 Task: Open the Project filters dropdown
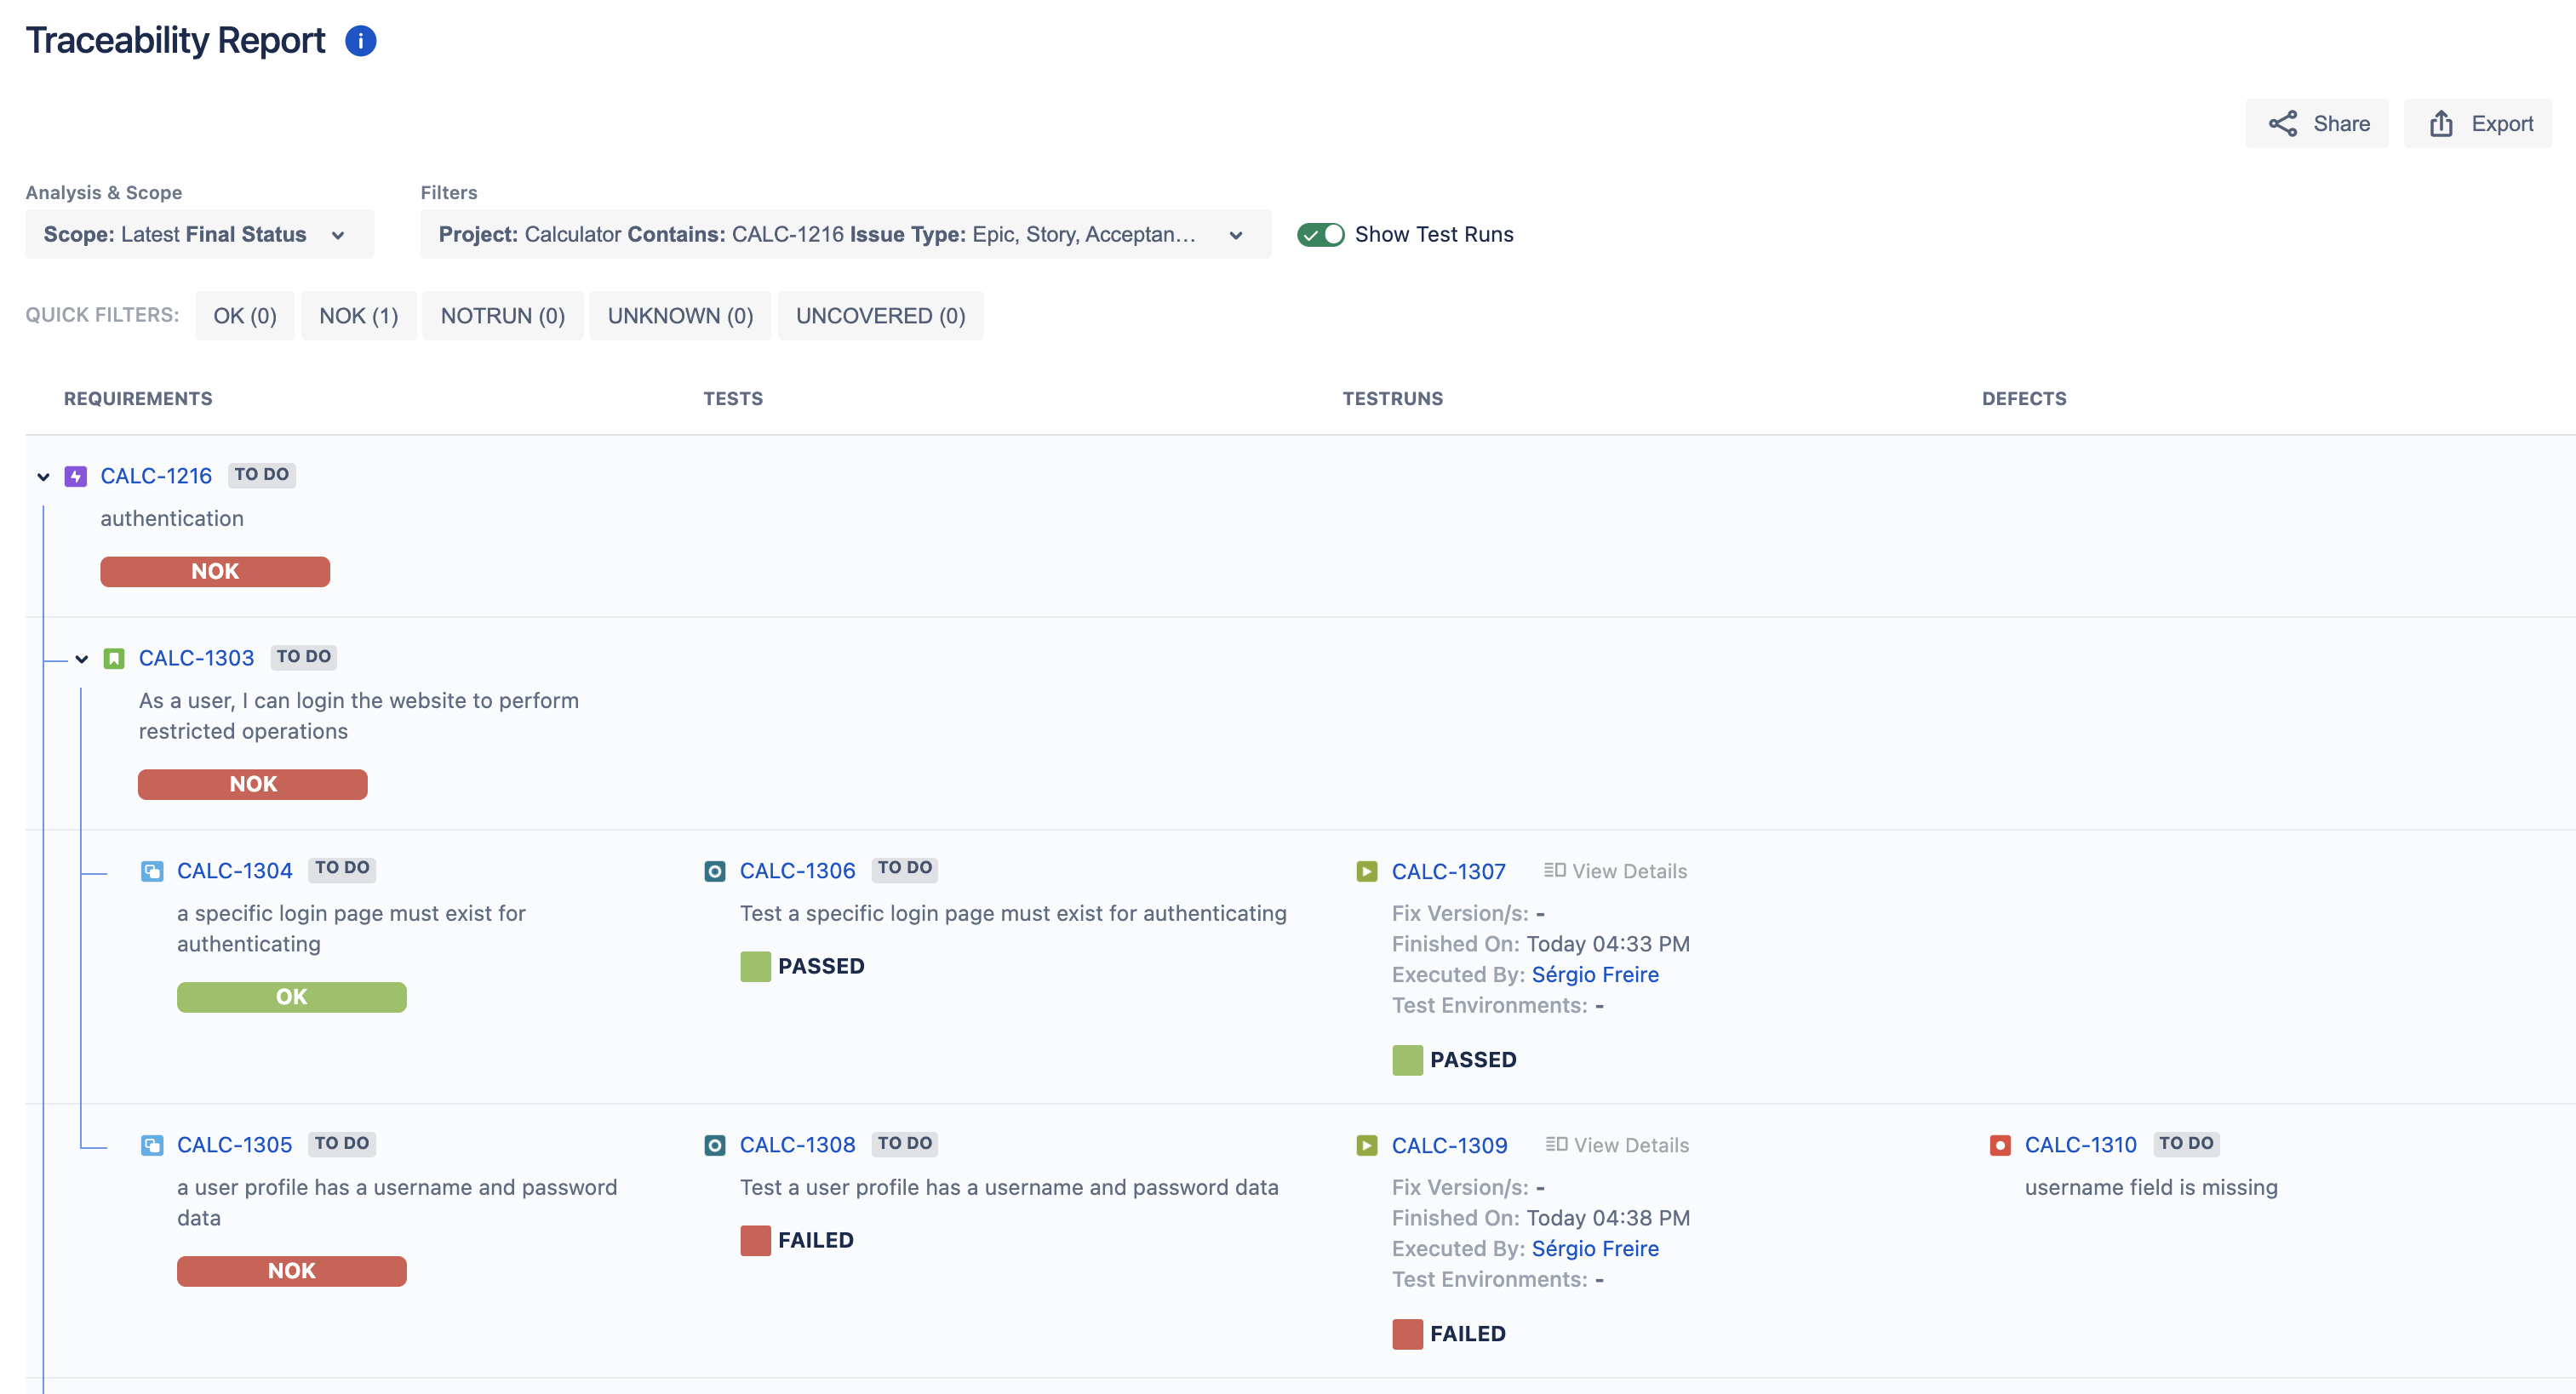click(845, 234)
